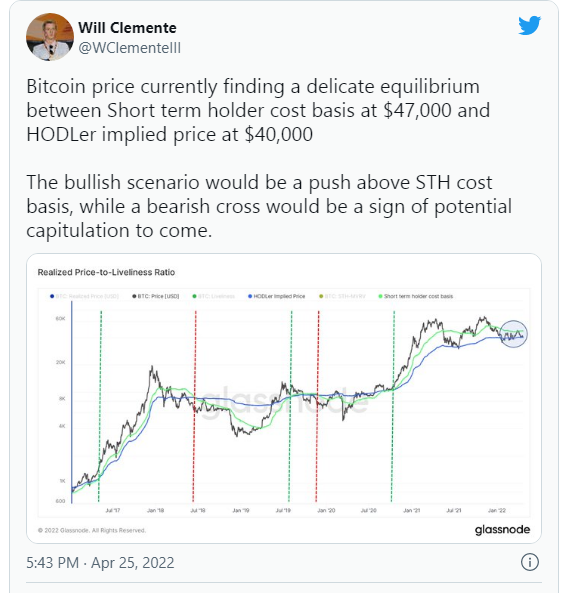The width and height of the screenshot is (564, 593).
Task: Open Will Clemente's profile picture
Action: point(50,37)
